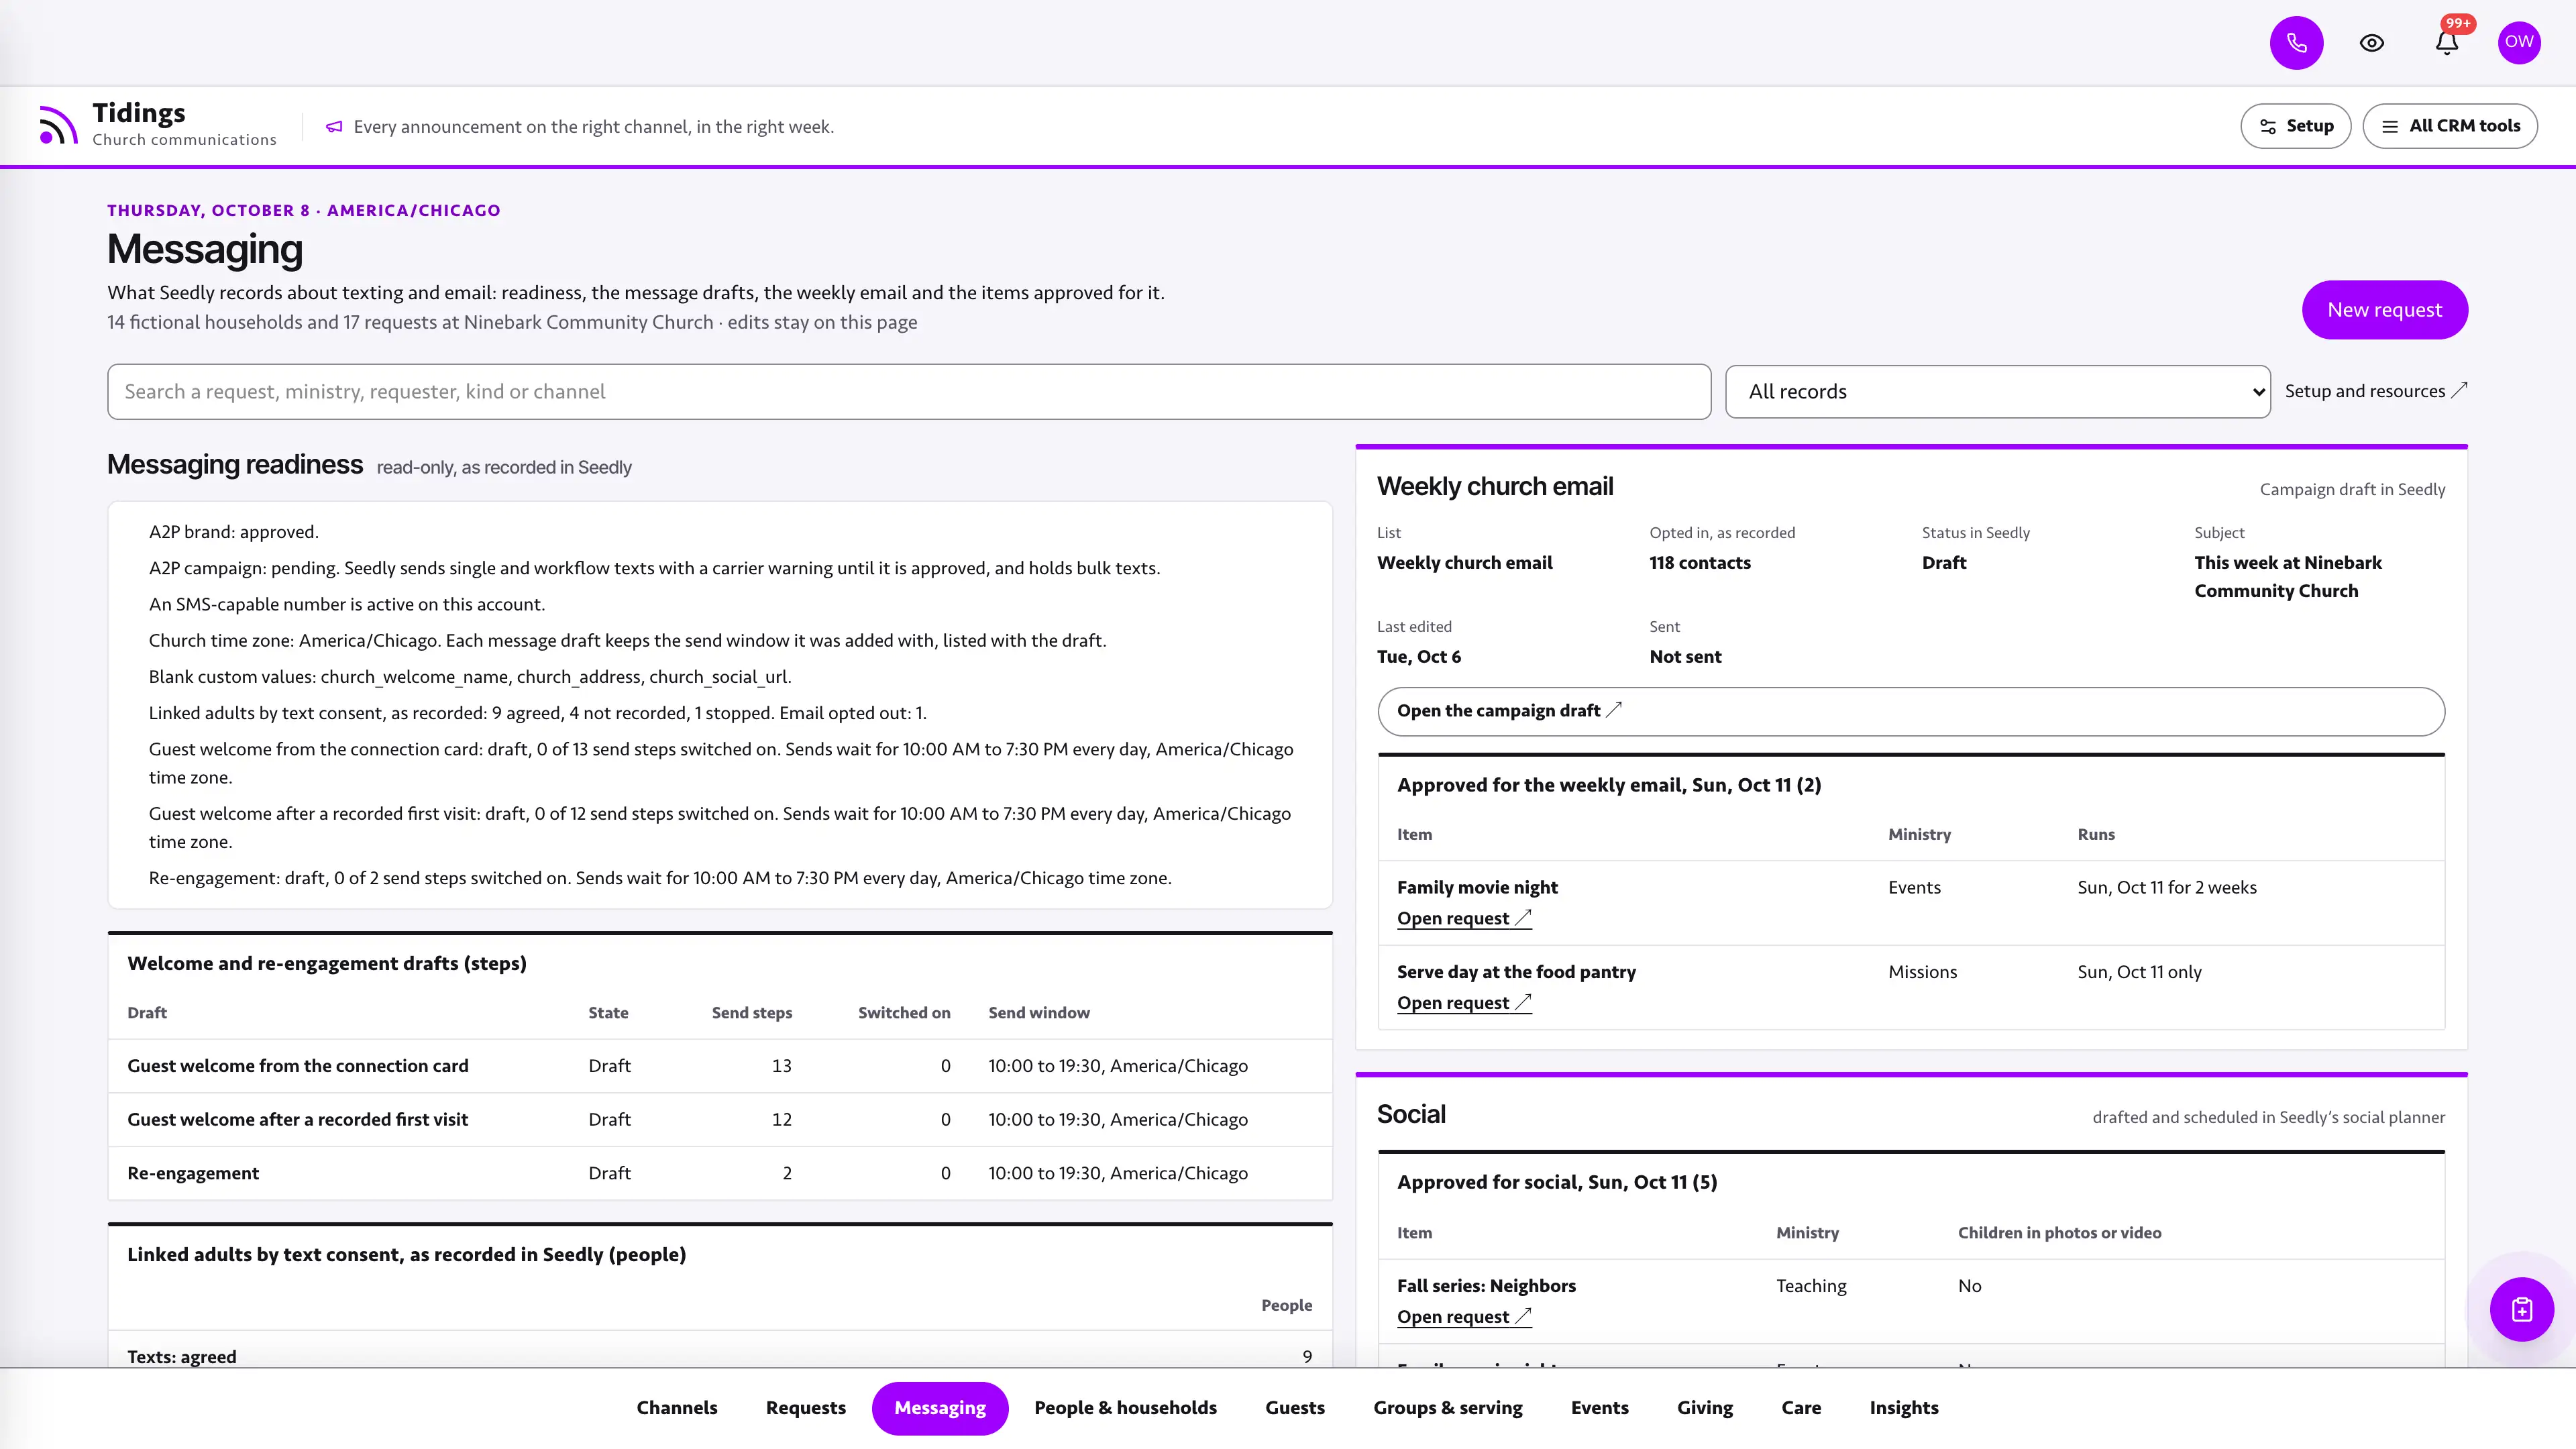Click the 'Teaching' ministry cell
Viewport: 2576px width, 1449px height.
(1811, 1286)
